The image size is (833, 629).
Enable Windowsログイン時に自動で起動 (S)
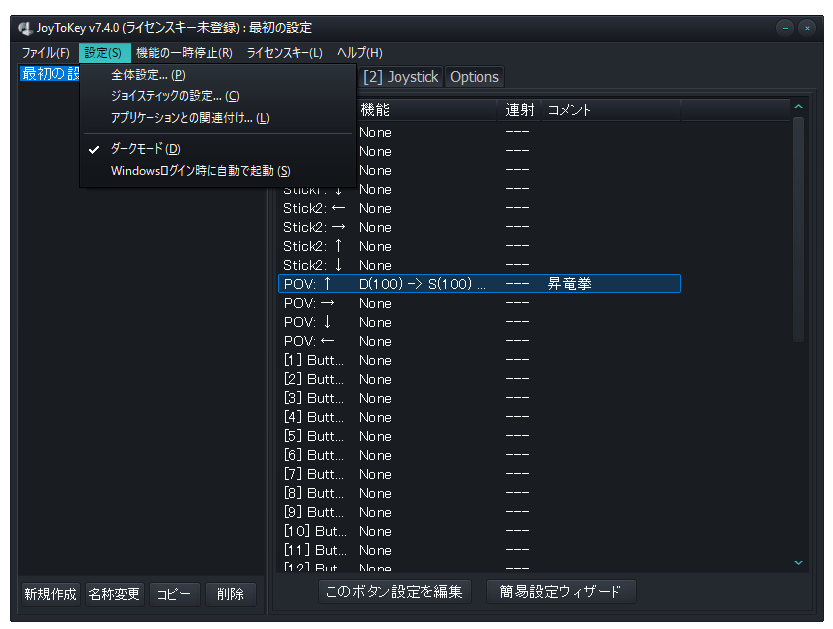pyautogui.click(x=218, y=171)
